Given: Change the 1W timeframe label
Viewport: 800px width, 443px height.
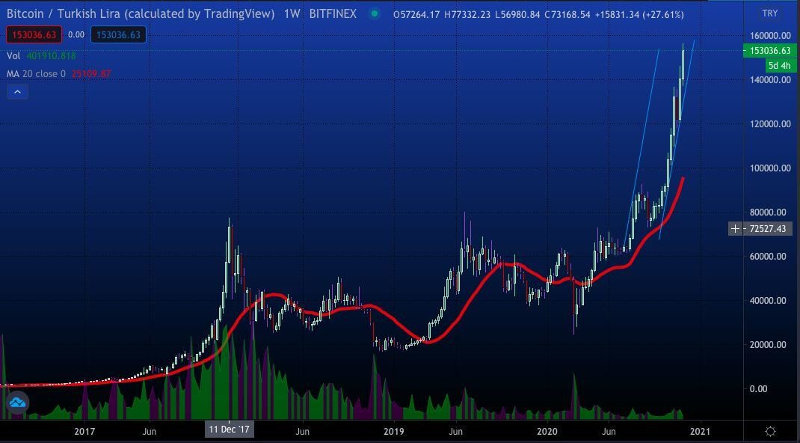Looking at the screenshot, I should pyautogui.click(x=292, y=14).
